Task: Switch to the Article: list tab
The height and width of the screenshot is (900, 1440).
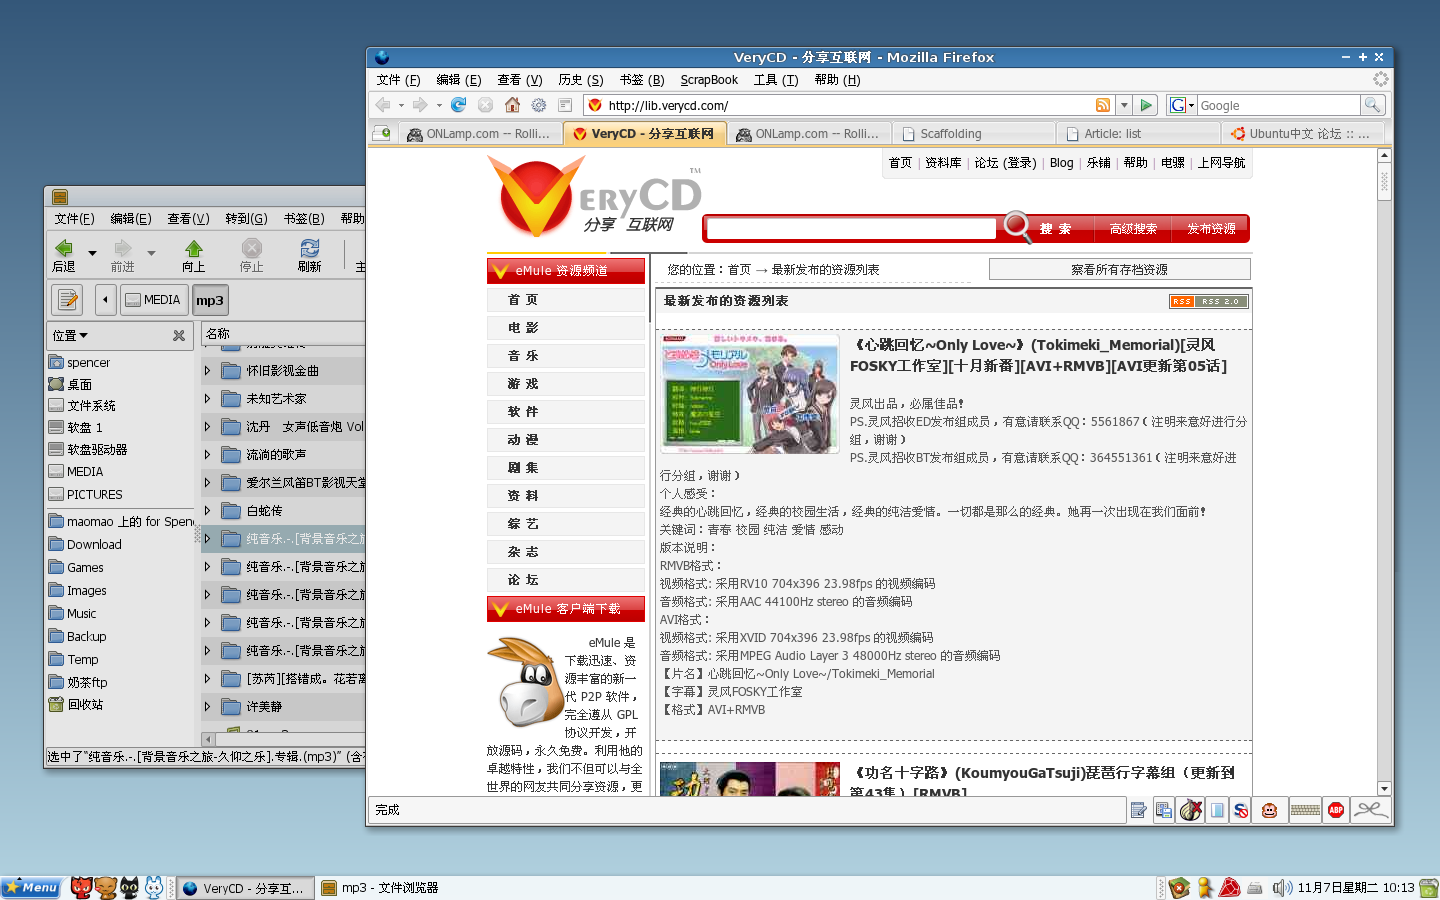Action: (x=1139, y=133)
